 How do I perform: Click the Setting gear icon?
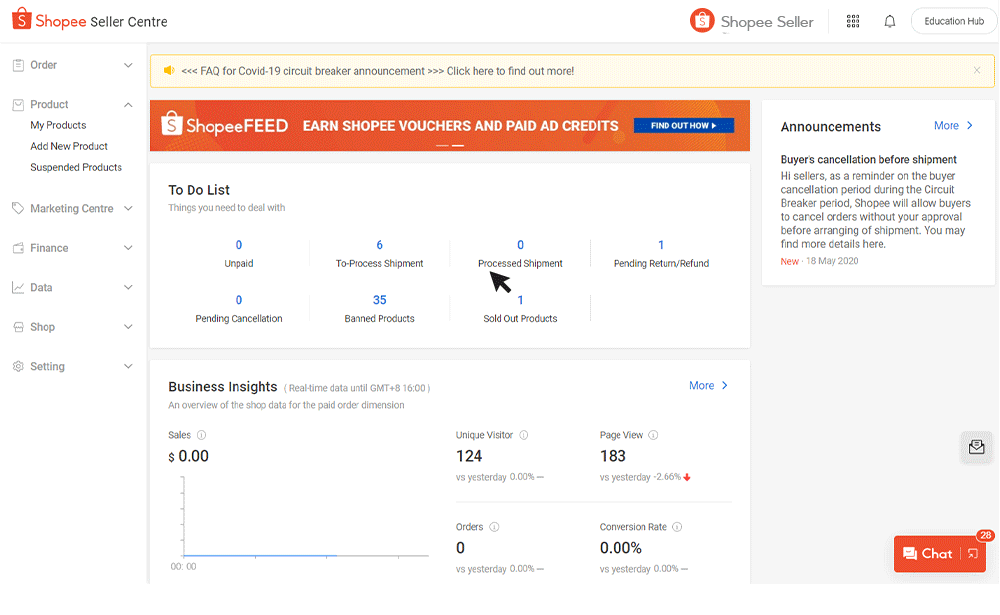18,367
